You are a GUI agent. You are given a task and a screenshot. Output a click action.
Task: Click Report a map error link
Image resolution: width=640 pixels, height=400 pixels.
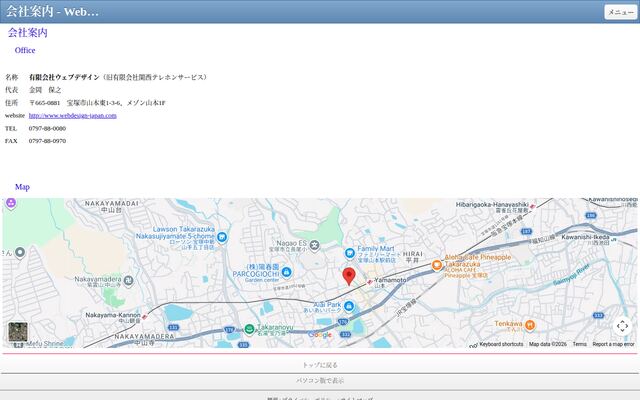613,344
